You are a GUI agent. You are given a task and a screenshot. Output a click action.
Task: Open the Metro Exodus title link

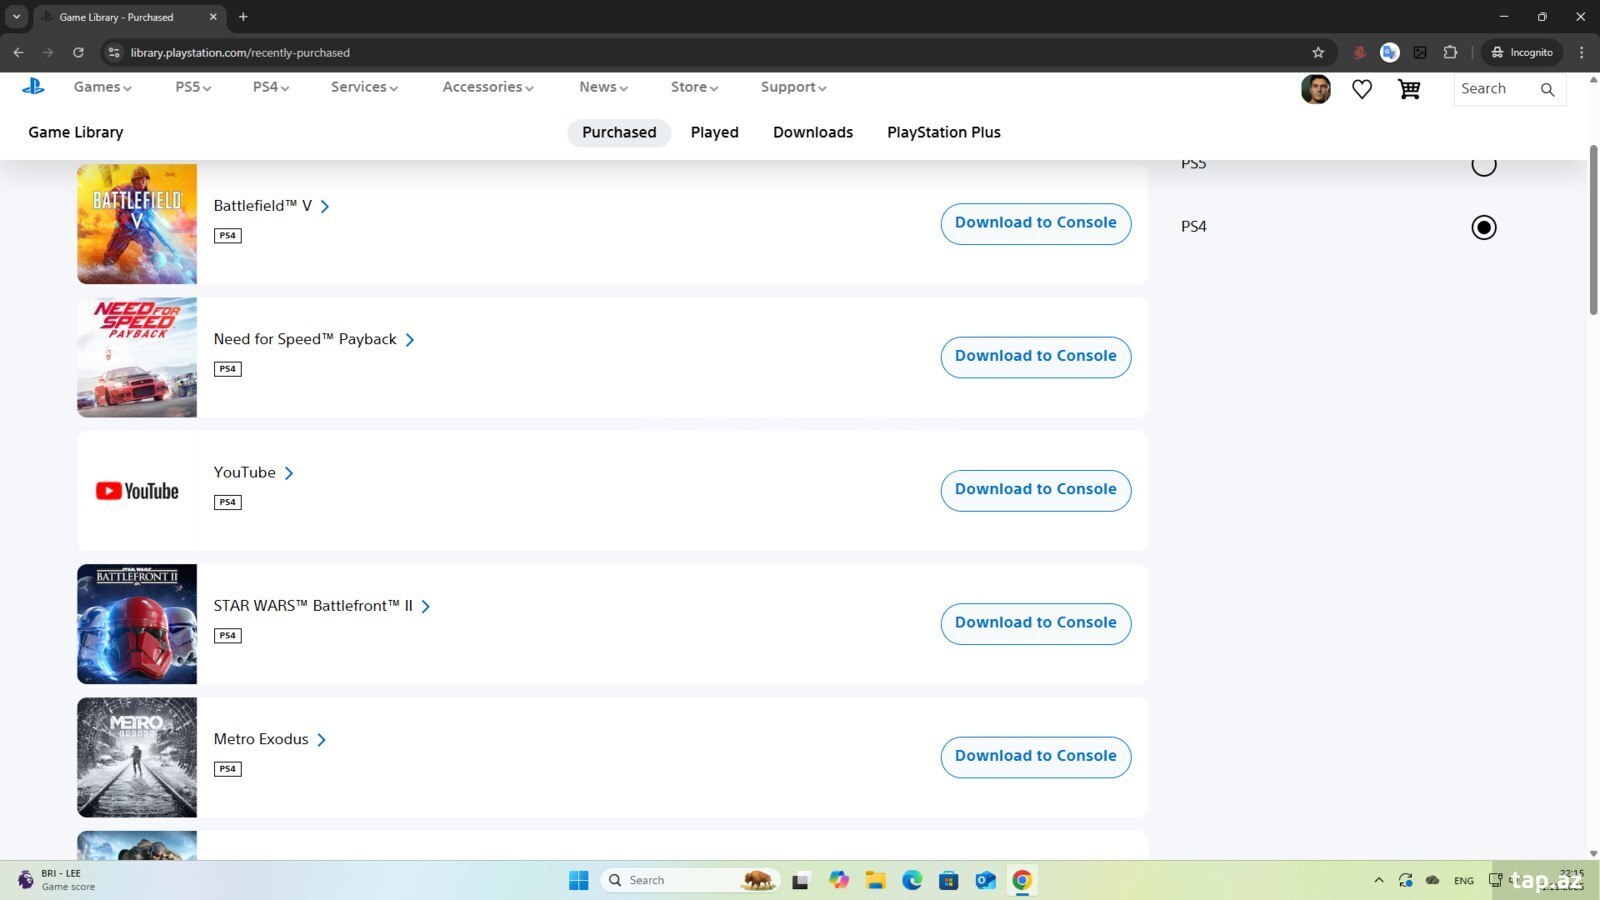click(x=270, y=739)
